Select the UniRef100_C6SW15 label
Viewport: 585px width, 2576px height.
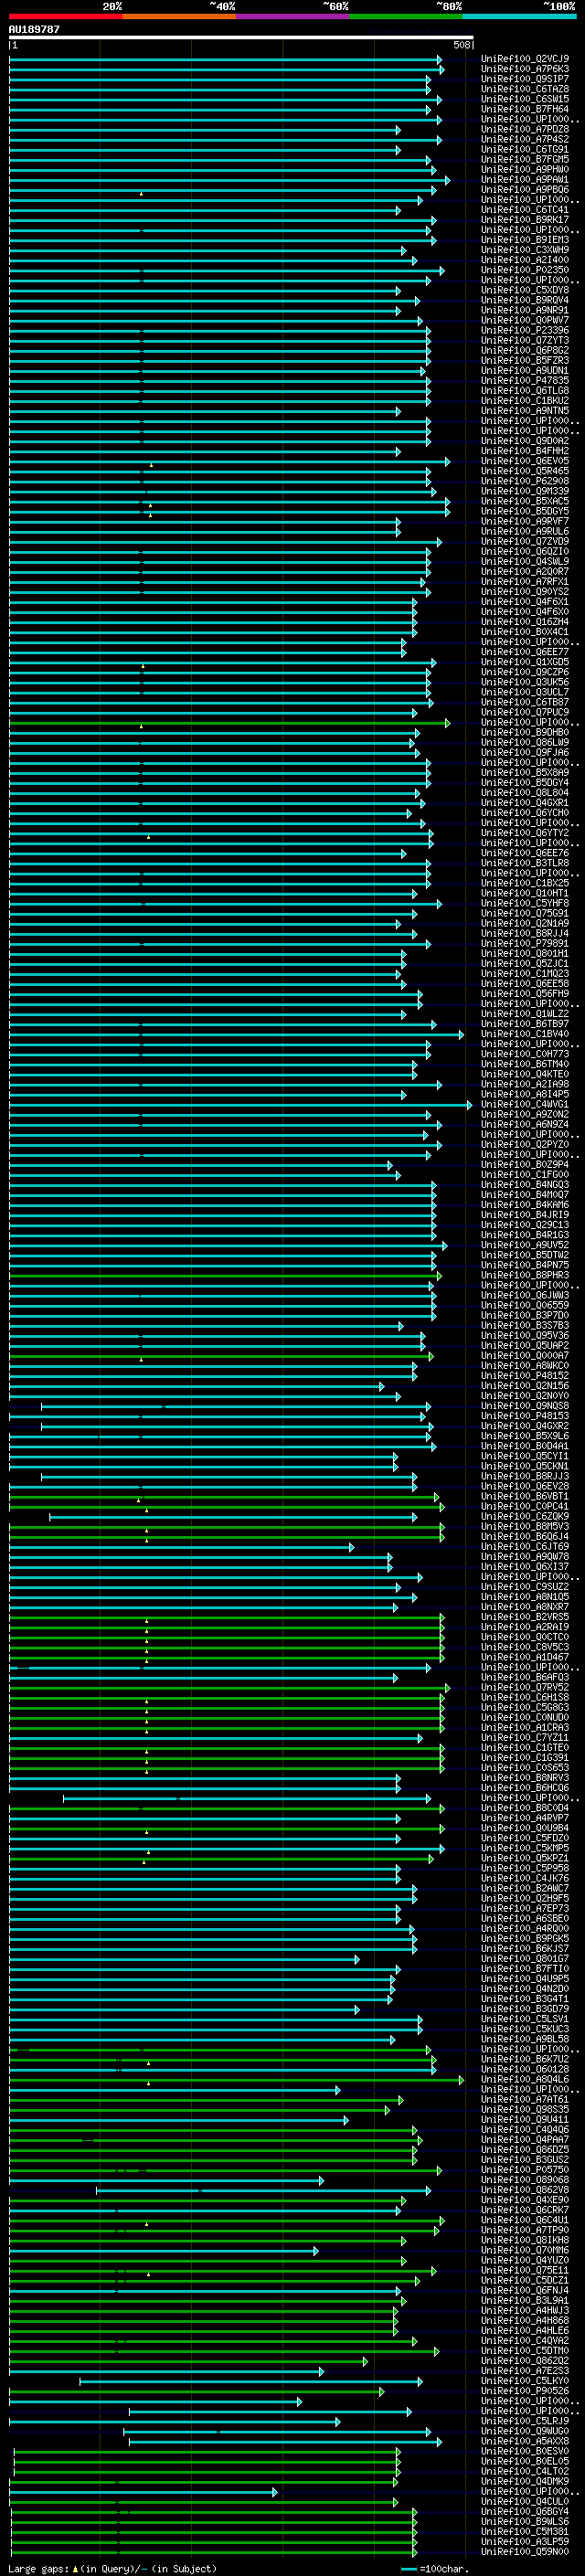coord(525,99)
